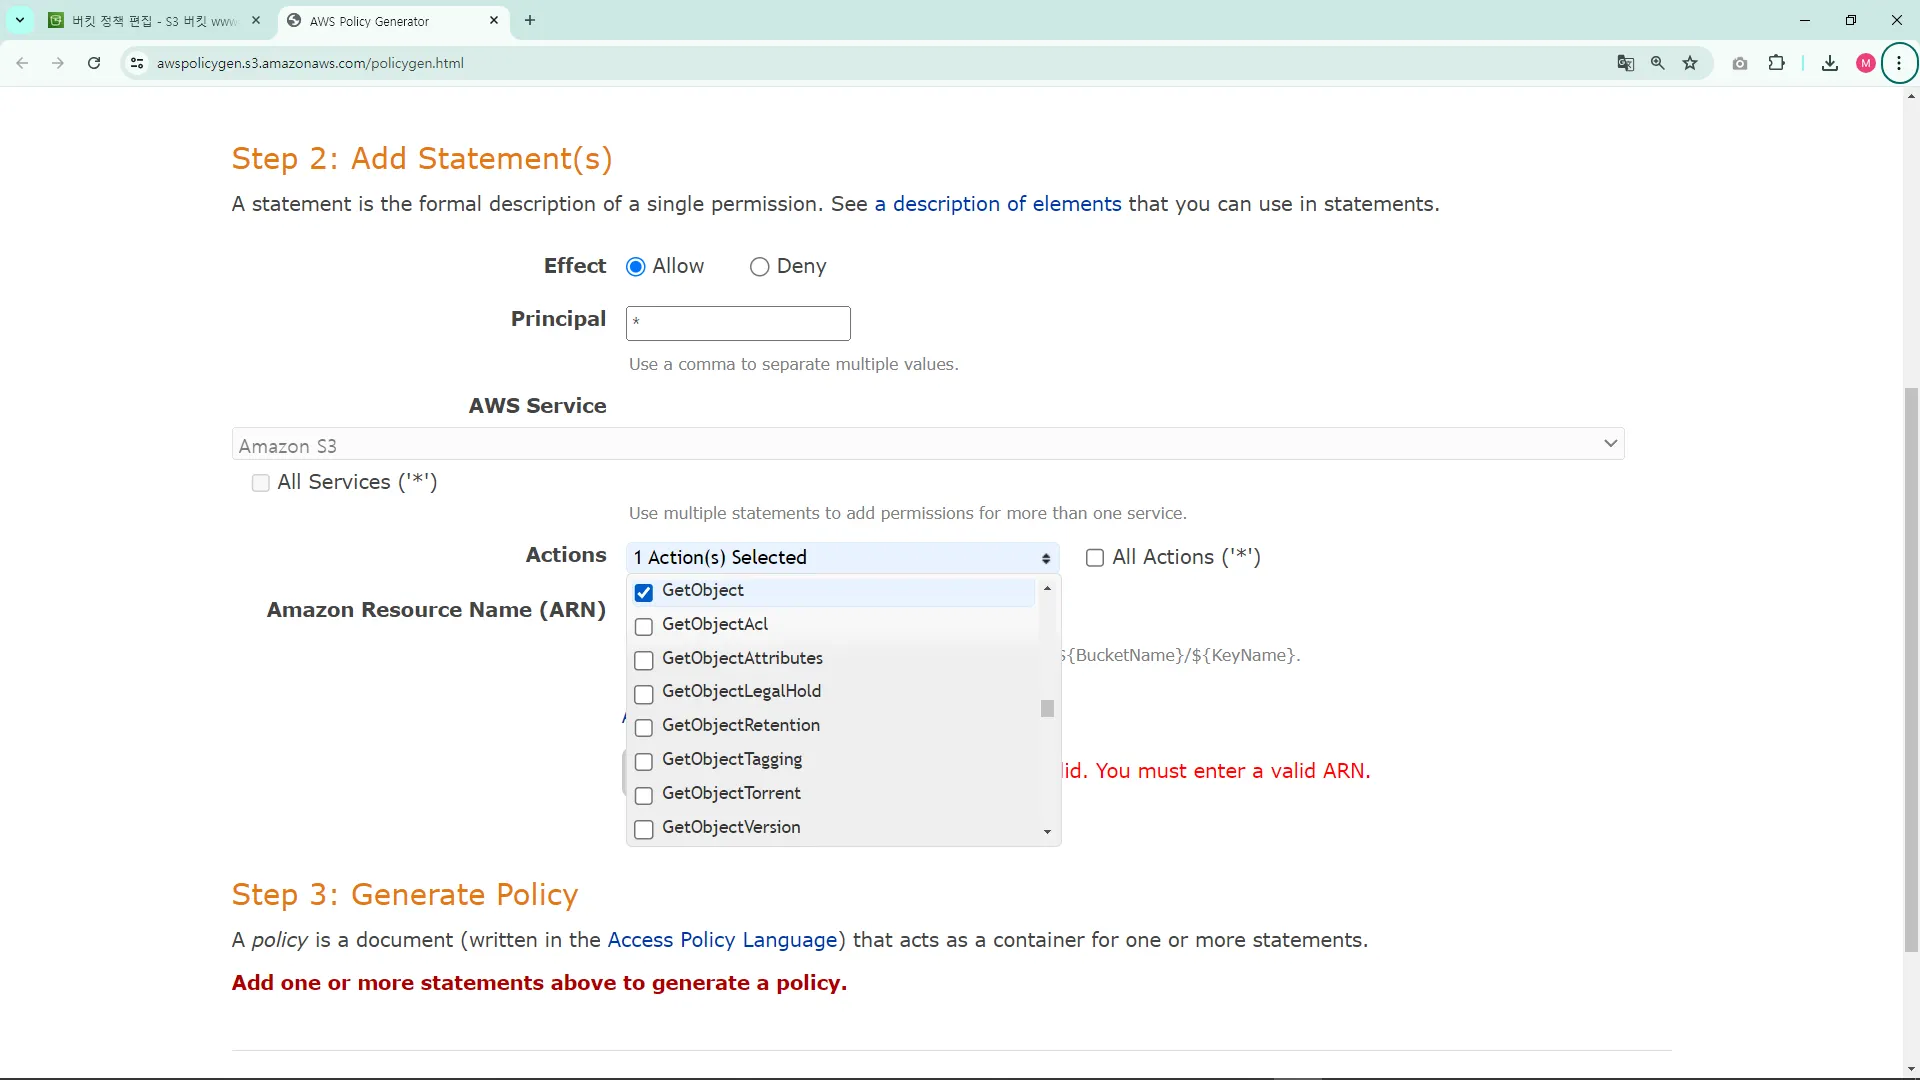Check the GetObjectAcl action checkbox
This screenshot has width=1920, height=1080.
[644, 627]
